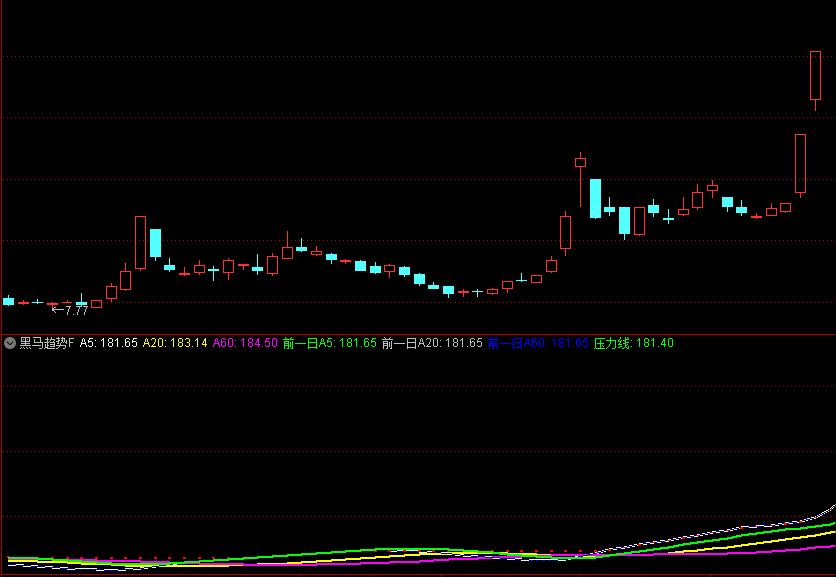
Task: Click the highest red candlestick at far right
Action: (815, 75)
